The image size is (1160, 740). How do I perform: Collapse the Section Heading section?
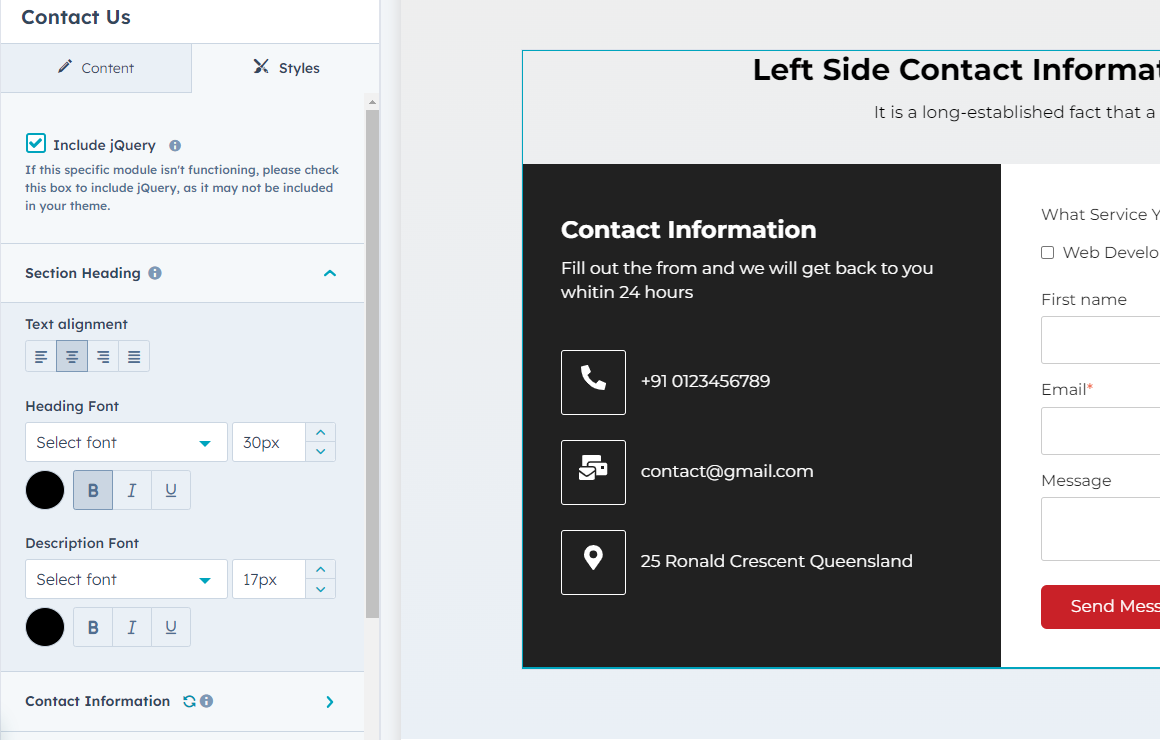pyautogui.click(x=330, y=273)
